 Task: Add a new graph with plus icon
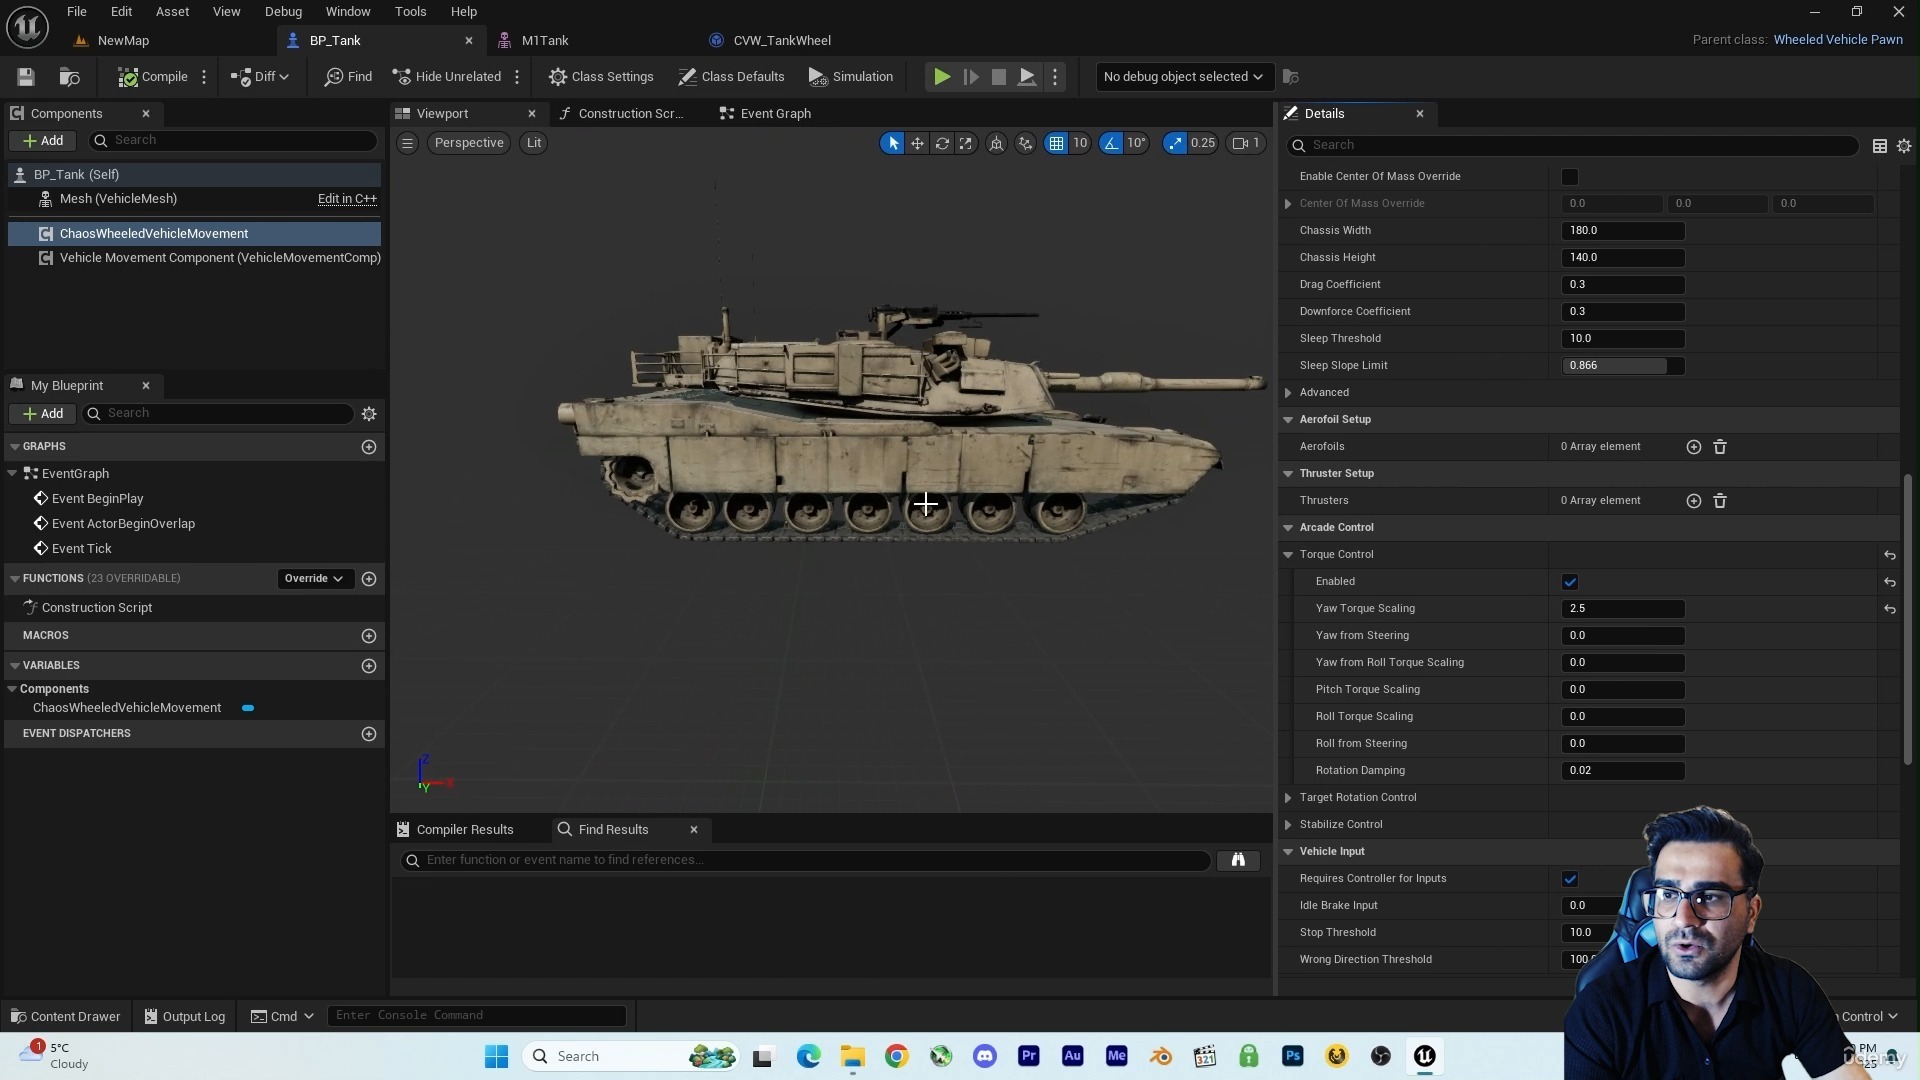369,447
